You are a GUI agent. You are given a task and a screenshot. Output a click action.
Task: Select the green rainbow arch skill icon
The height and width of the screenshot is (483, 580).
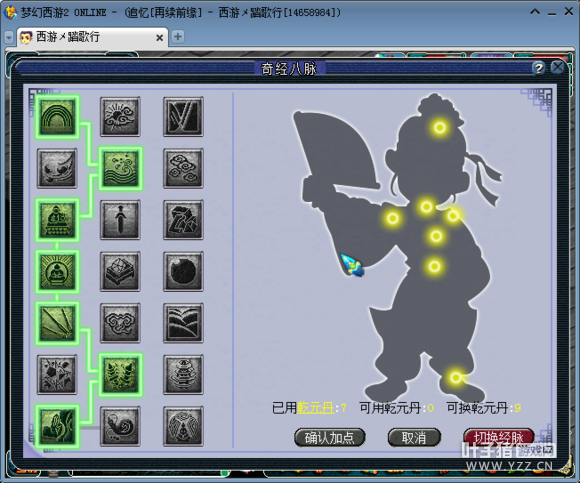point(57,117)
